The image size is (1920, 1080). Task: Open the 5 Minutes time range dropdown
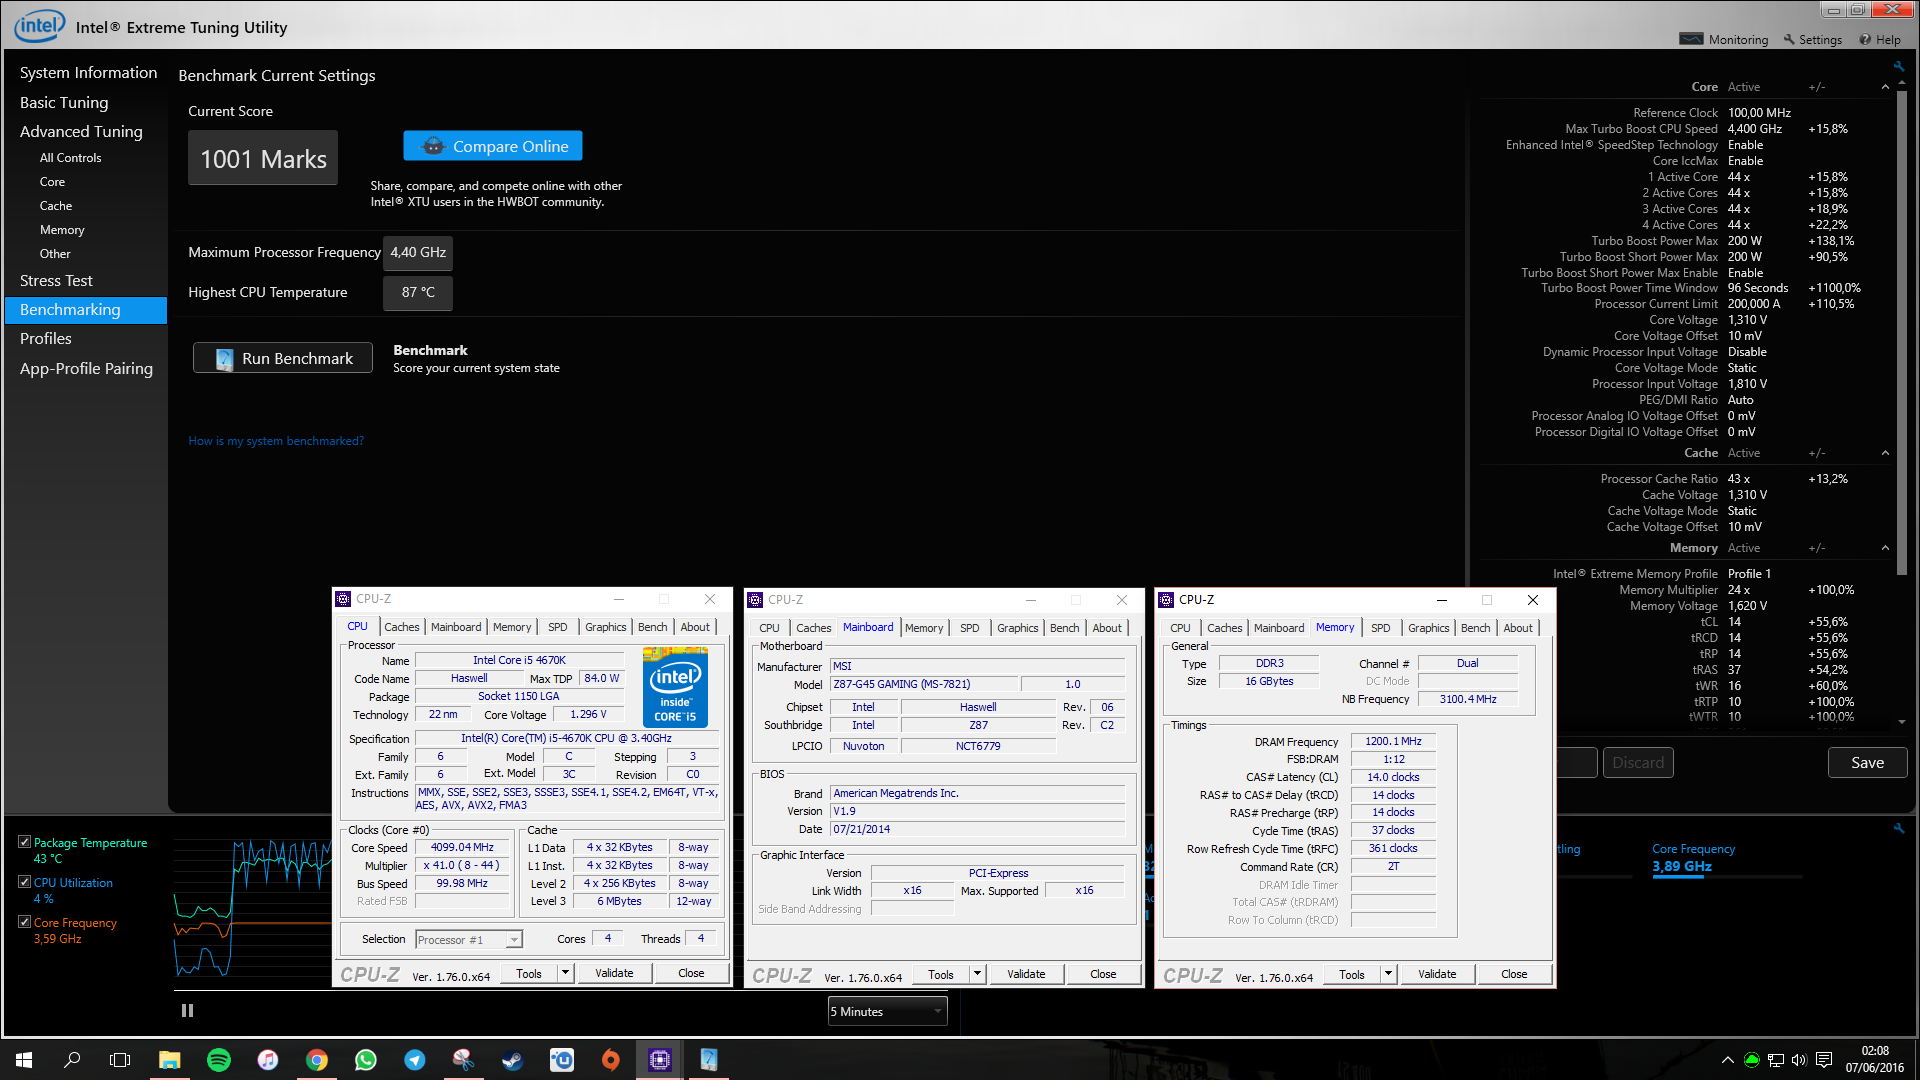point(887,1012)
